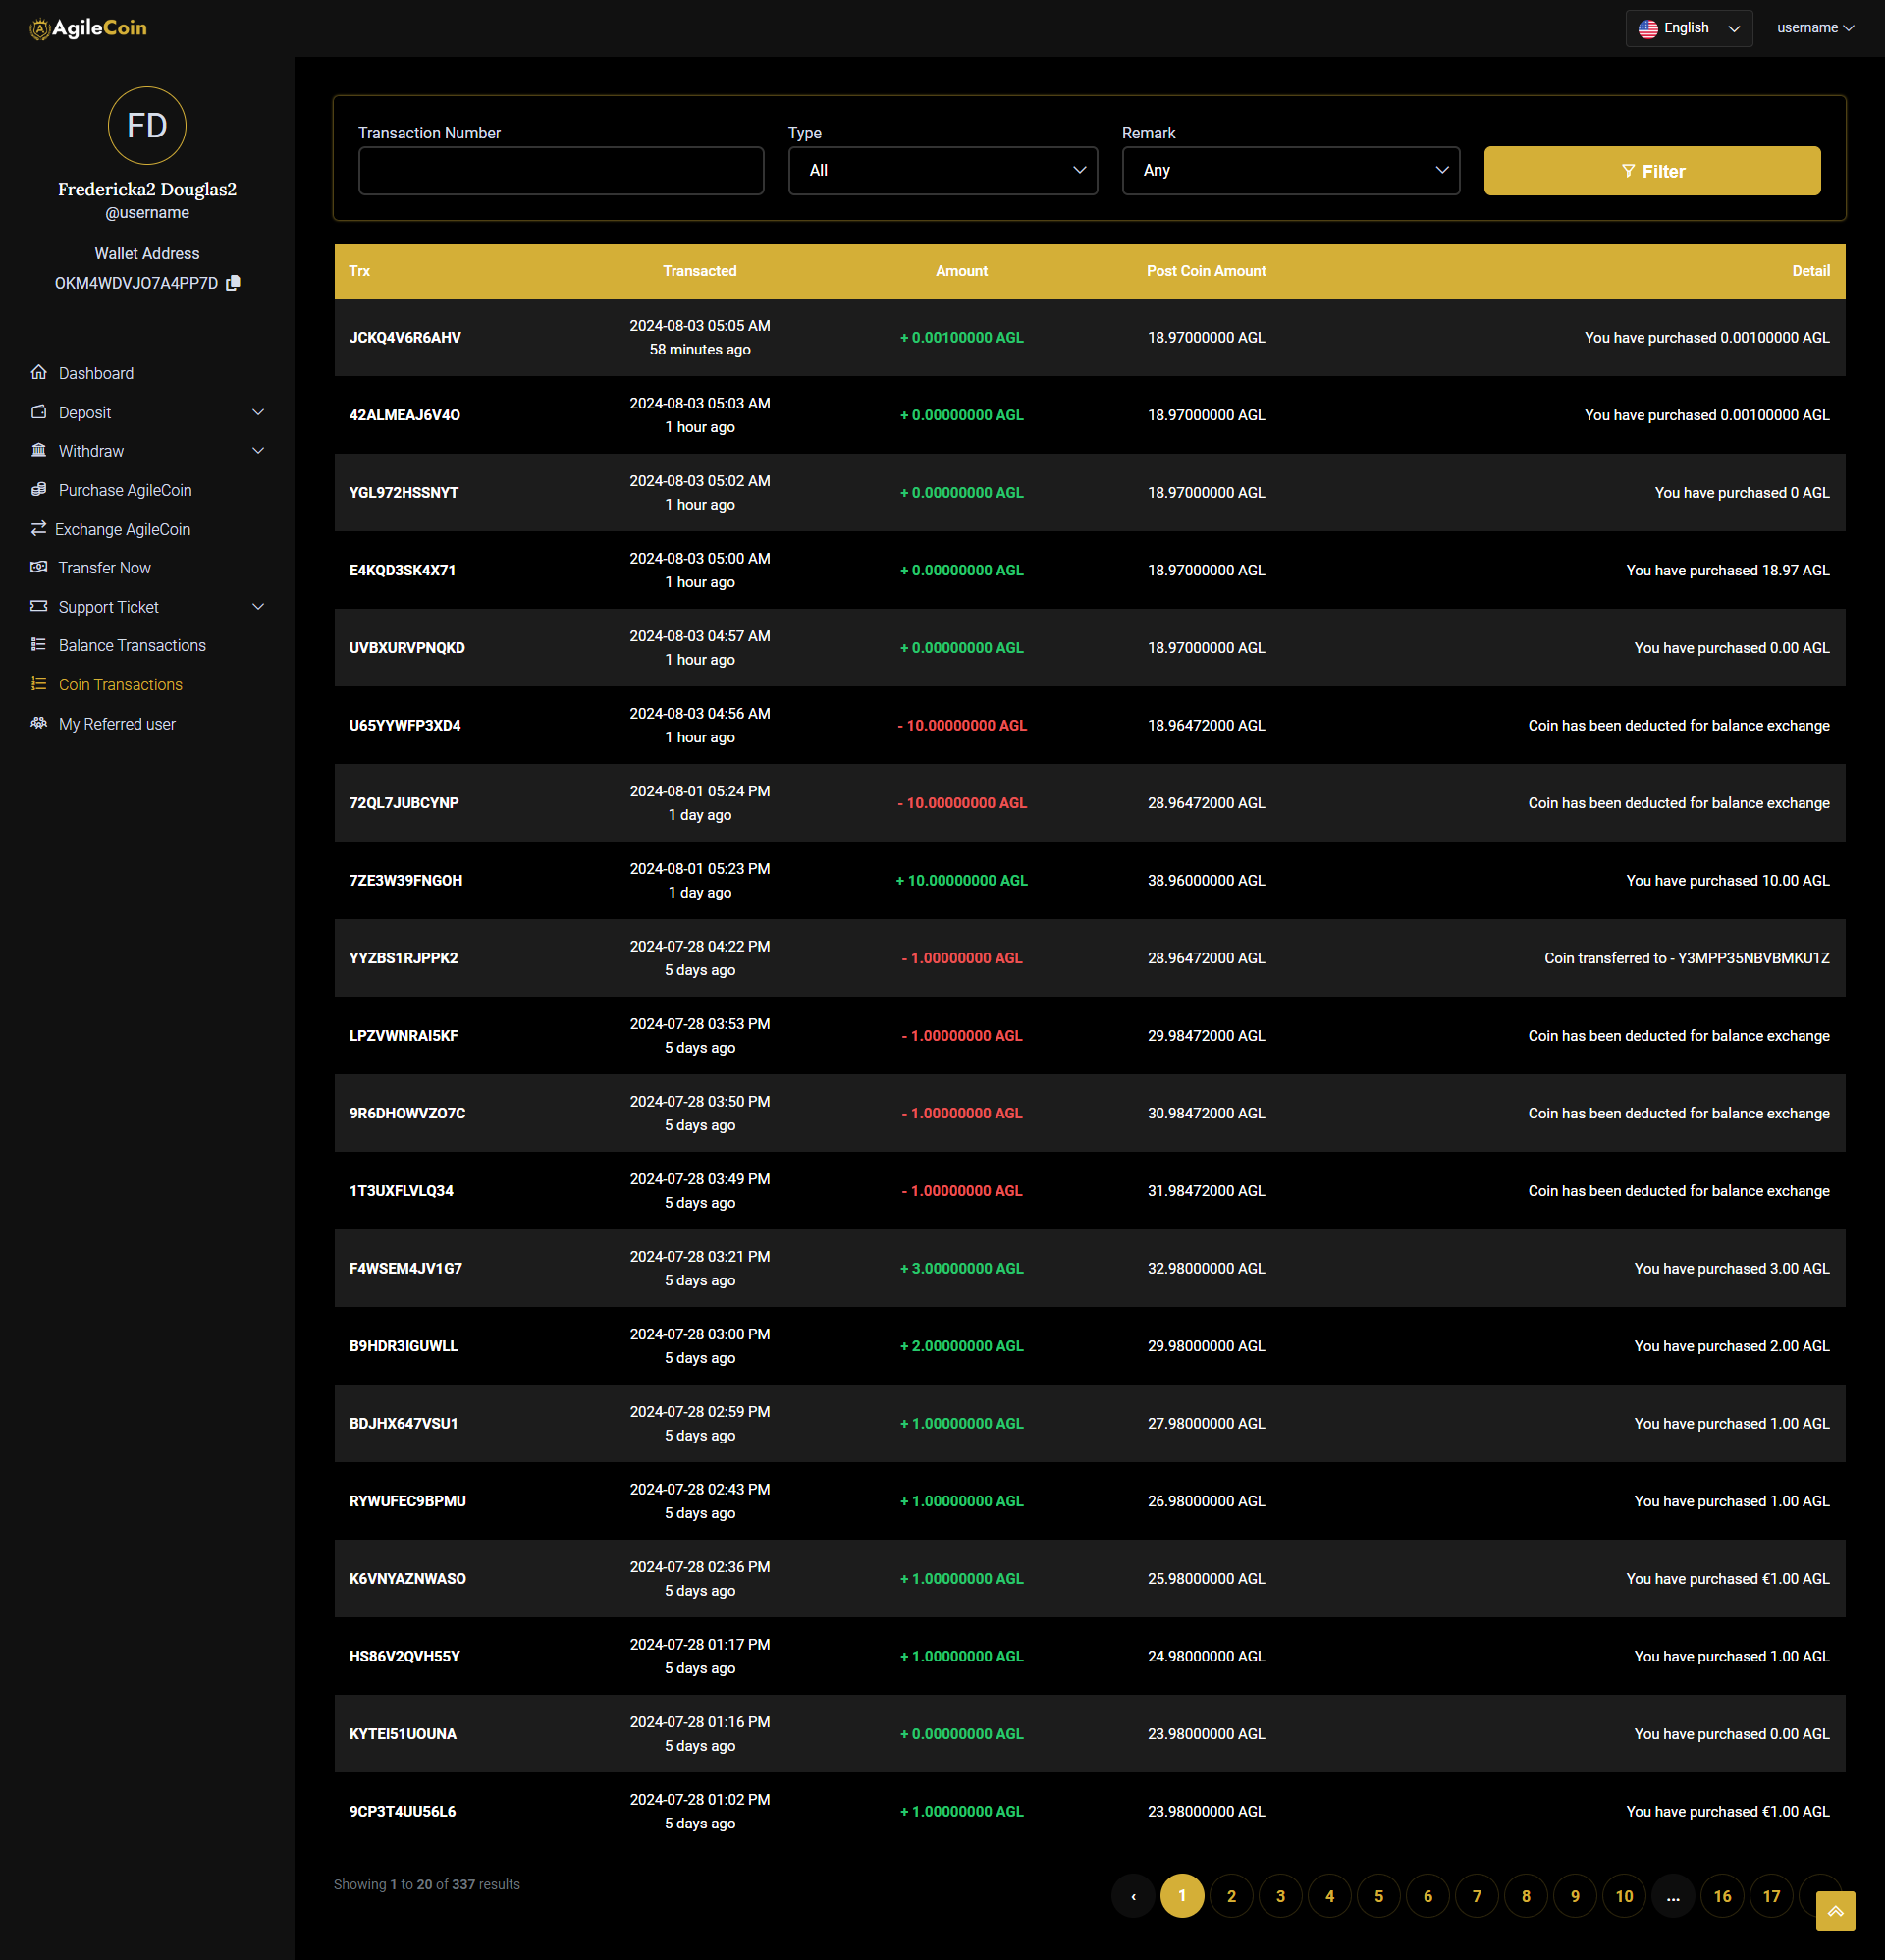Viewport: 1885px width, 1960px height.
Task: Expand the Support Ticket submenu
Action: coord(257,607)
